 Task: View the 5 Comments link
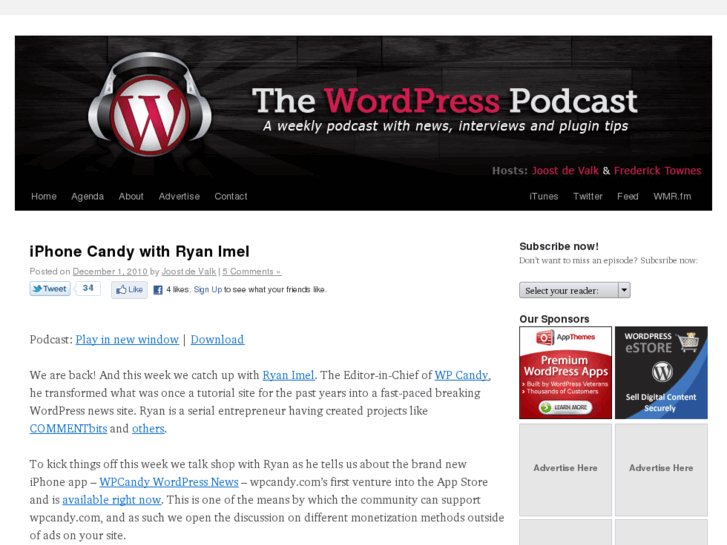click(251, 271)
